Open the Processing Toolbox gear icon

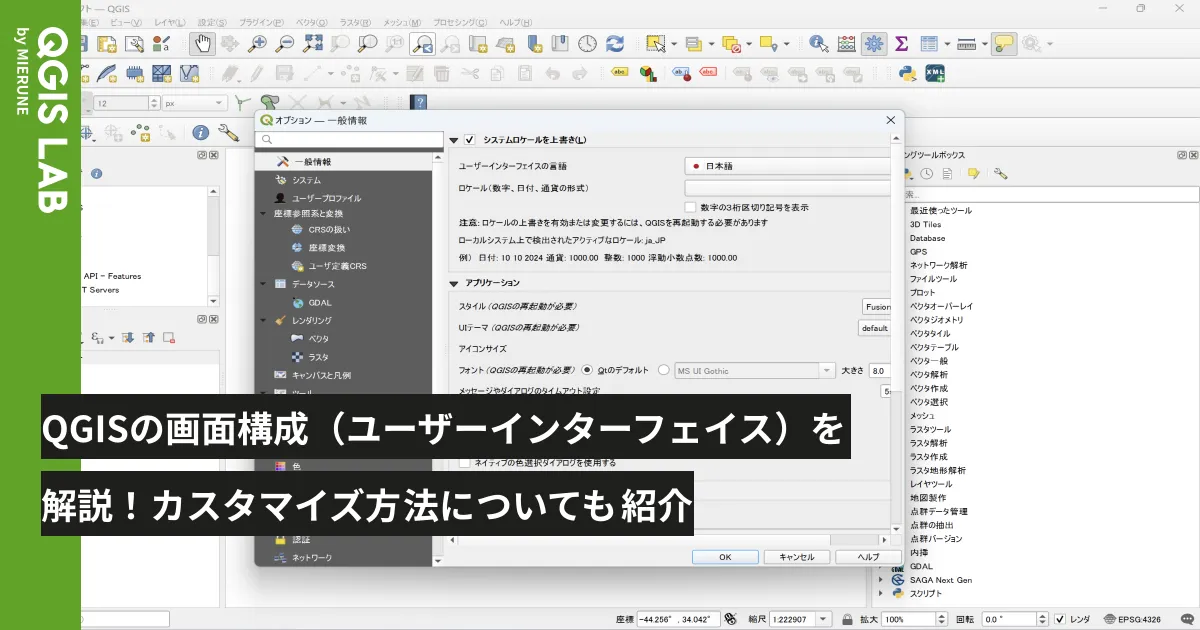pos(874,43)
